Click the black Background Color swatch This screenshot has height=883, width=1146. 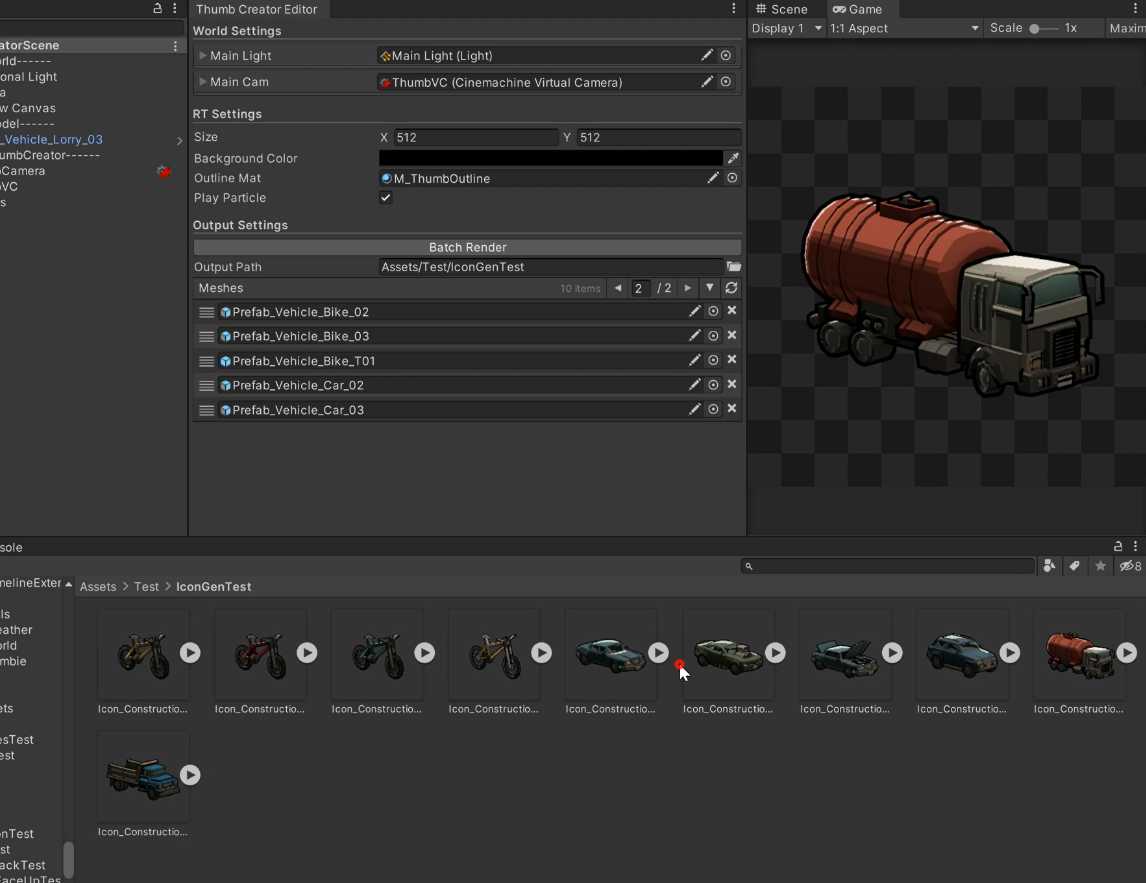550,158
